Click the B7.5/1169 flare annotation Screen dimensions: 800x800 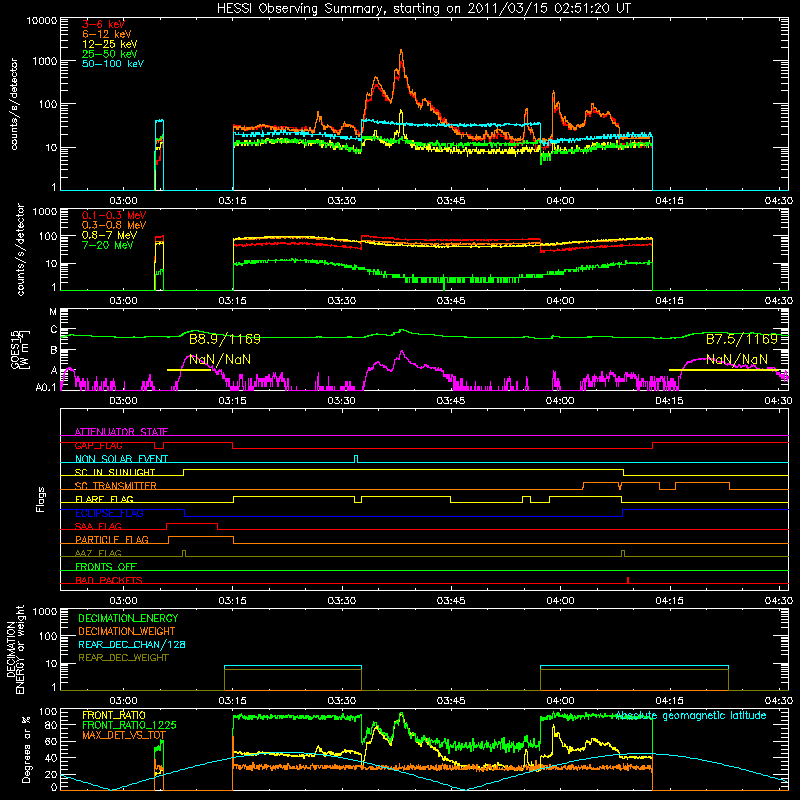(x=742, y=339)
